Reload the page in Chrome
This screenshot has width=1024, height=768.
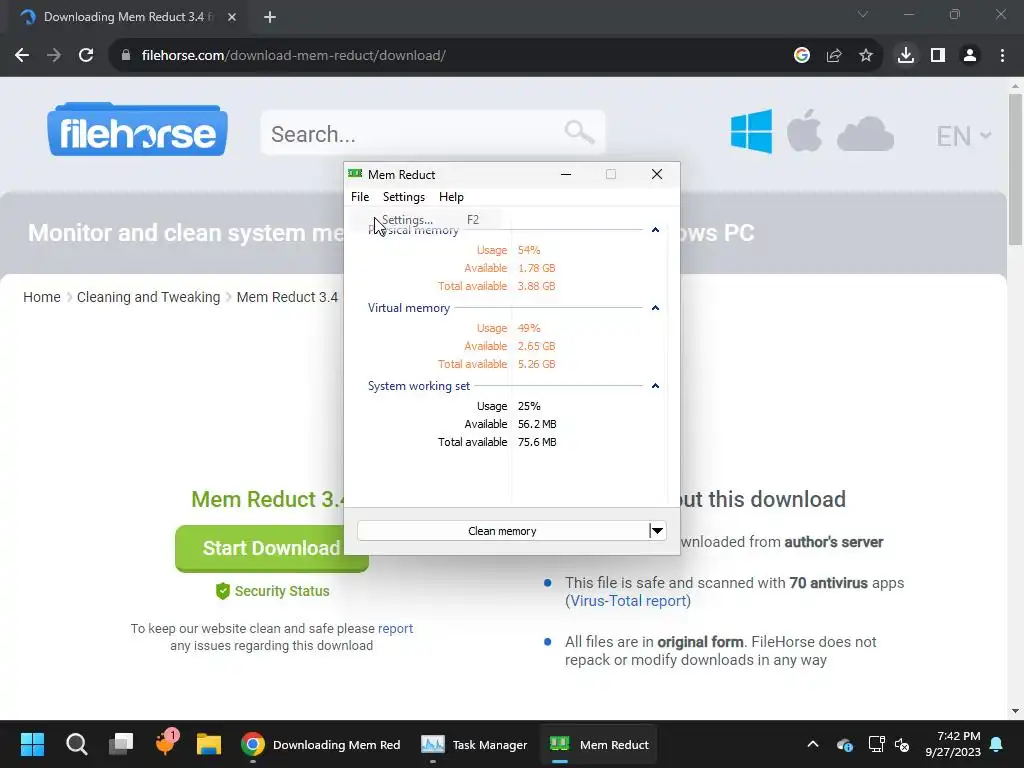[86, 56]
